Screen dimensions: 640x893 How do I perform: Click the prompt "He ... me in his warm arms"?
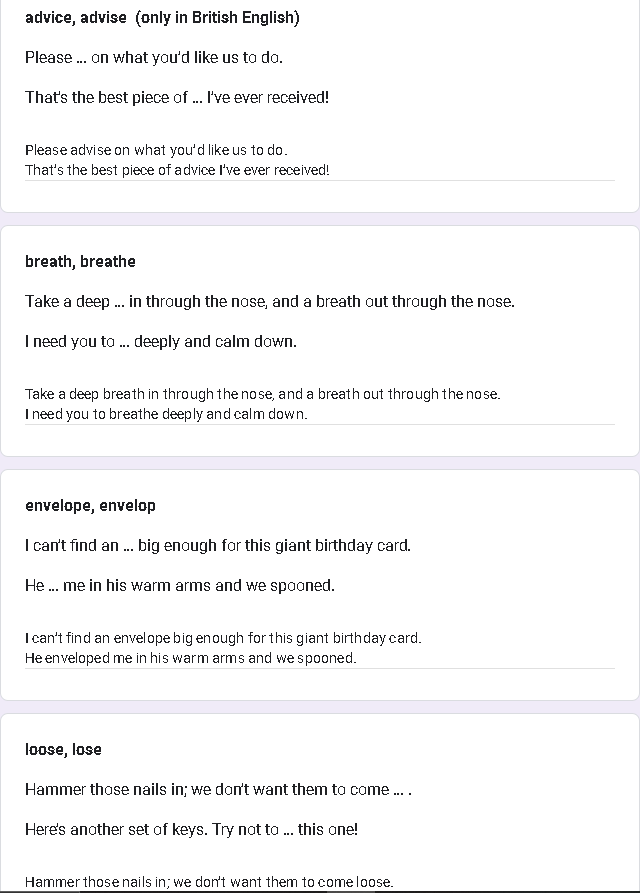click(180, 586)
